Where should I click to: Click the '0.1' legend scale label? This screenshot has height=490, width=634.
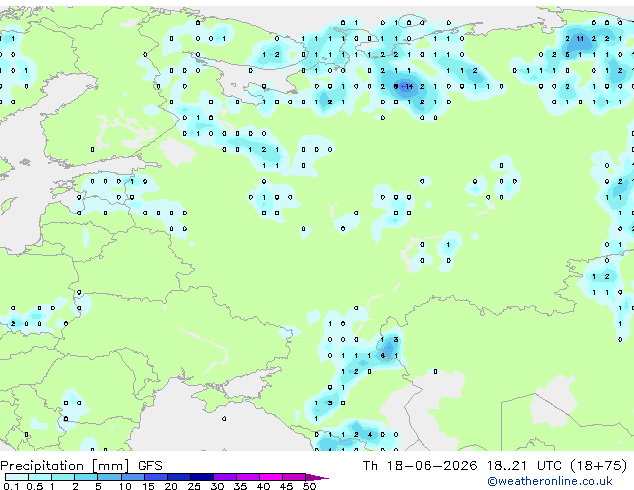(x=12, y=486)
